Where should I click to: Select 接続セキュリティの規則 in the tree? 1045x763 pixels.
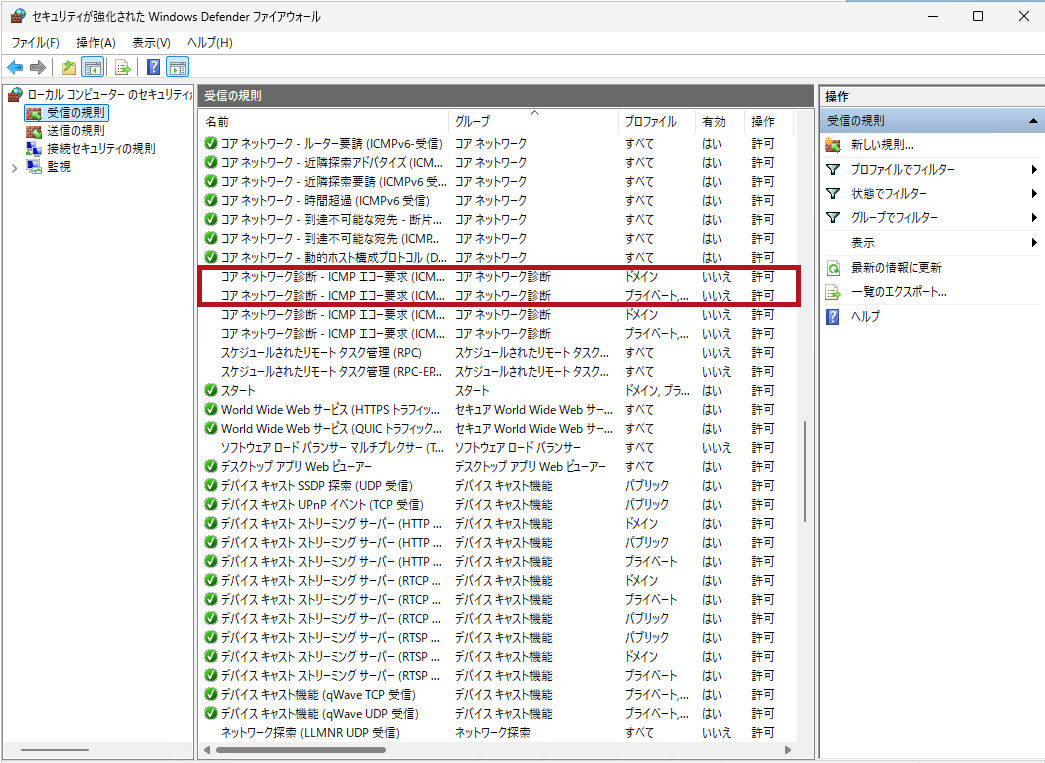click(101, 149)
